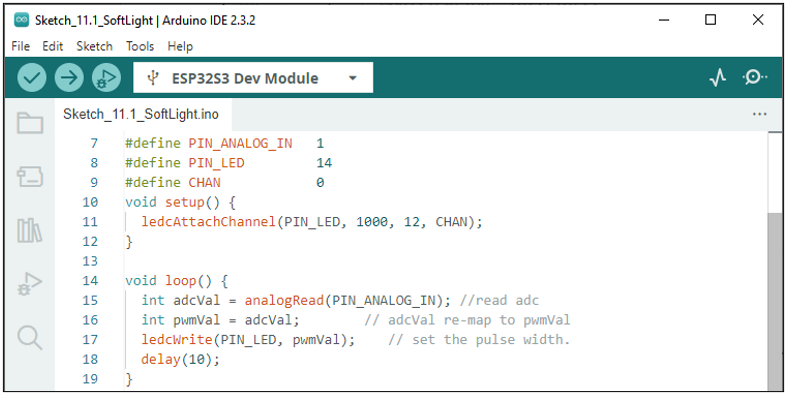
Task: Click the editor vertical scrollbar thumb
Action: (x=775, y=301)
